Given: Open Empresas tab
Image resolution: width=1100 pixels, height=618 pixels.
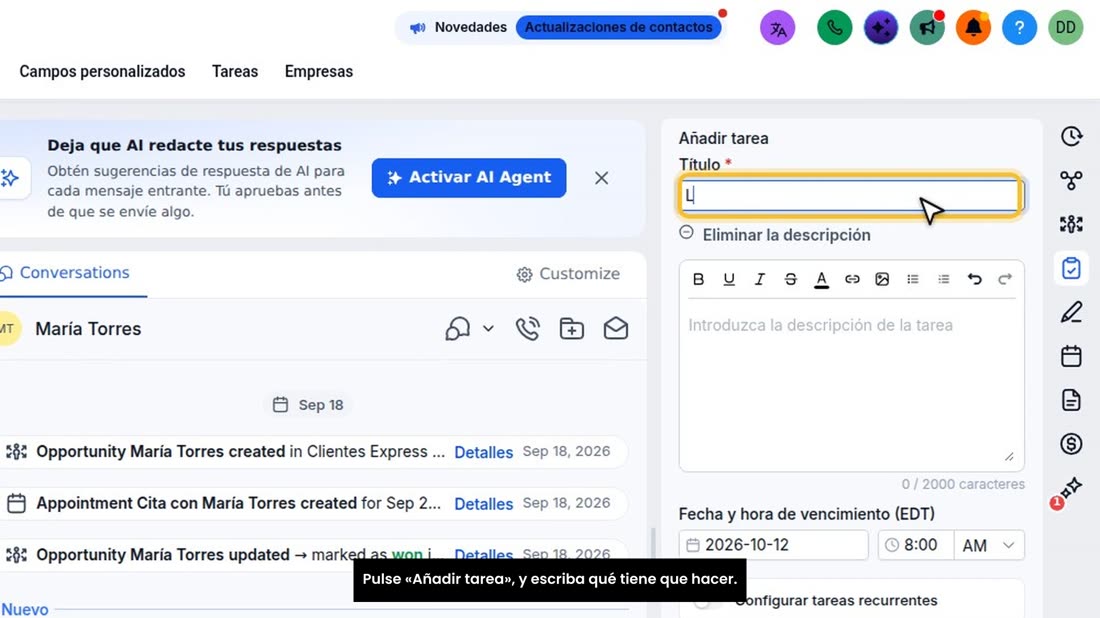Looking at the screenshot, I should point(318,72).
